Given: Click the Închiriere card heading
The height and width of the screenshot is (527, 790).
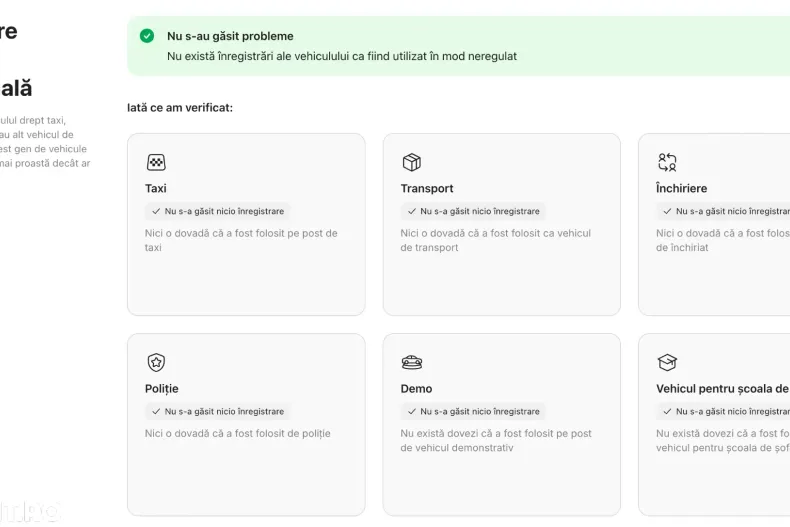Looking at the screenshot, I should click(x=682, y=188).
